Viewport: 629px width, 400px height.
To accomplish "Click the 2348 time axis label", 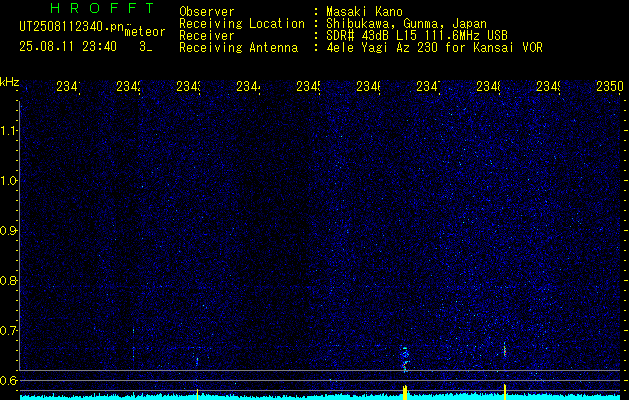I will [488, 86].
